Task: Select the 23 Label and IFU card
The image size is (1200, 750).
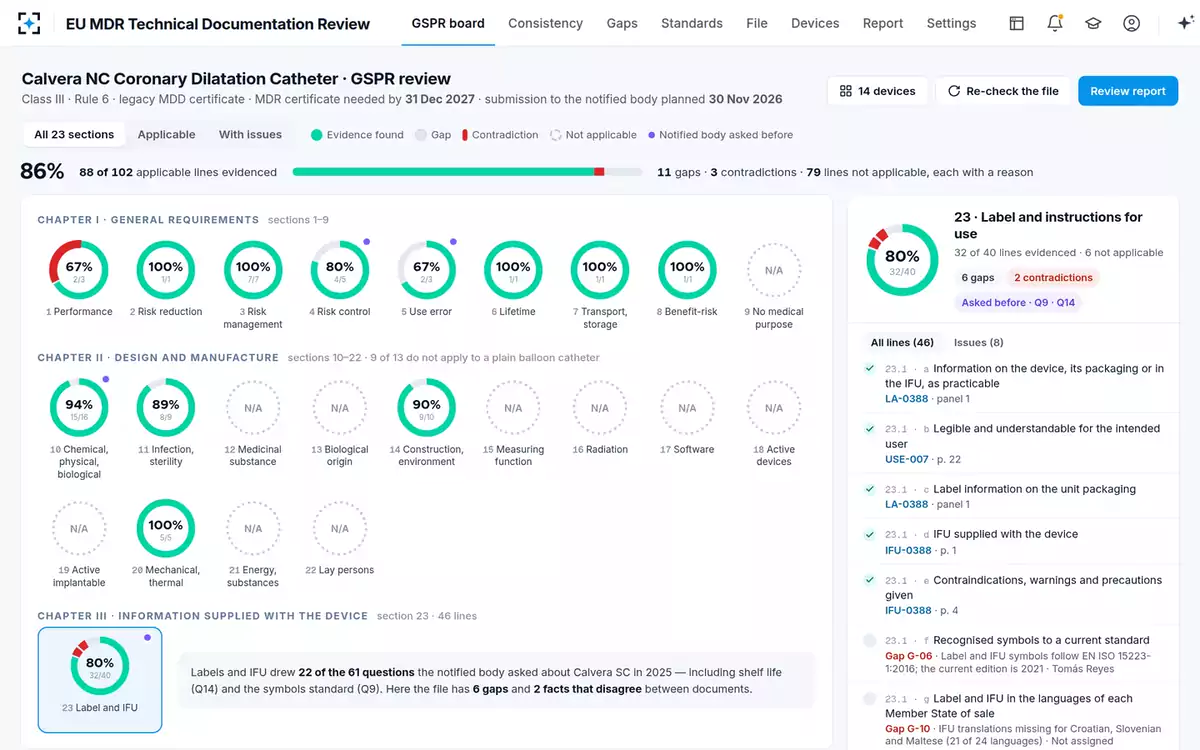Action: (100, 679)
